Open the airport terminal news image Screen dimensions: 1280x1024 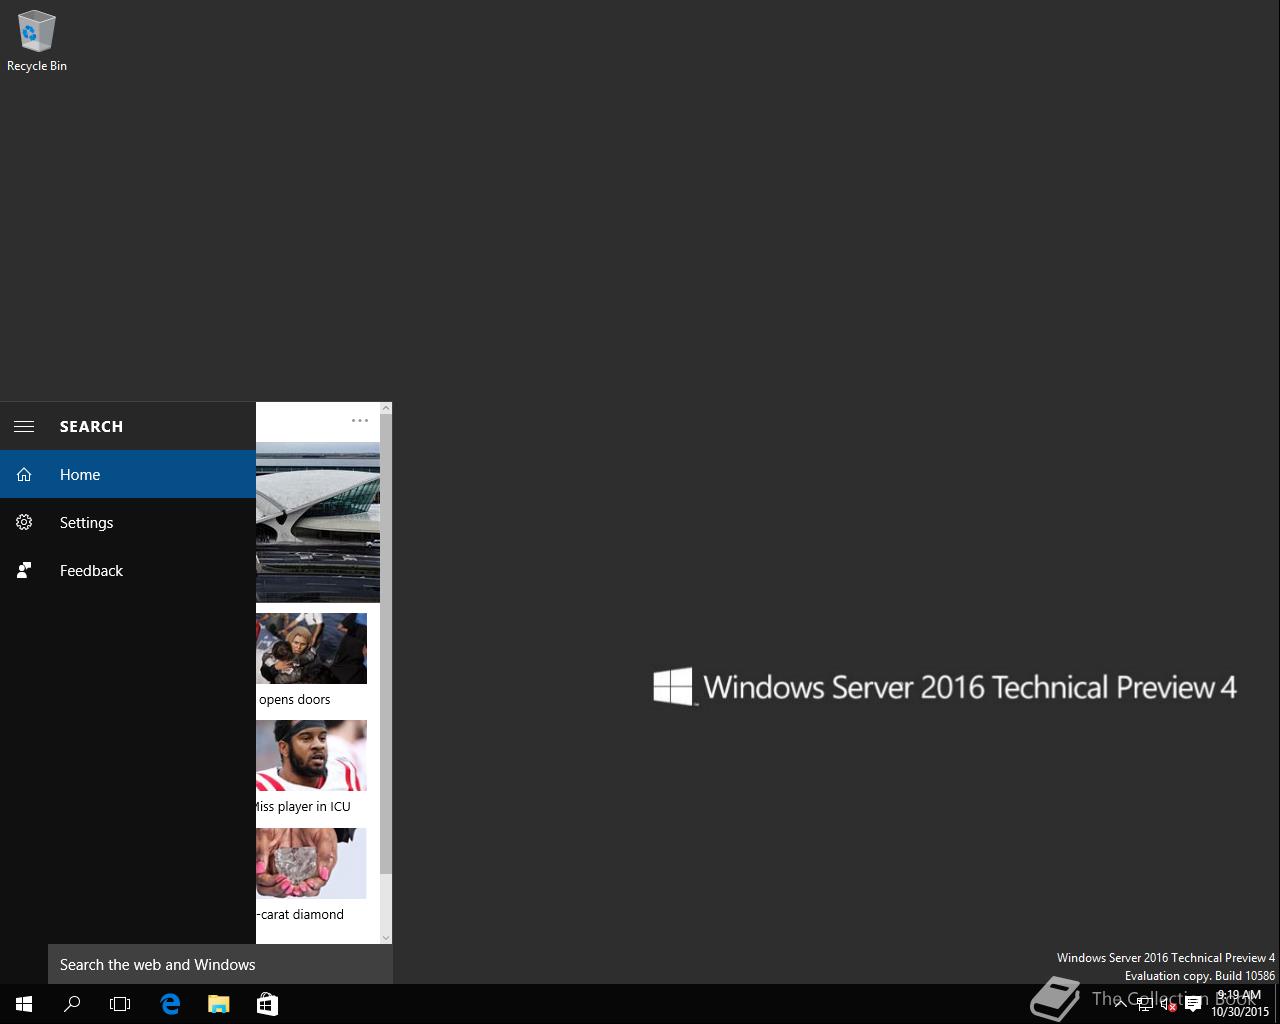point(318,522)
